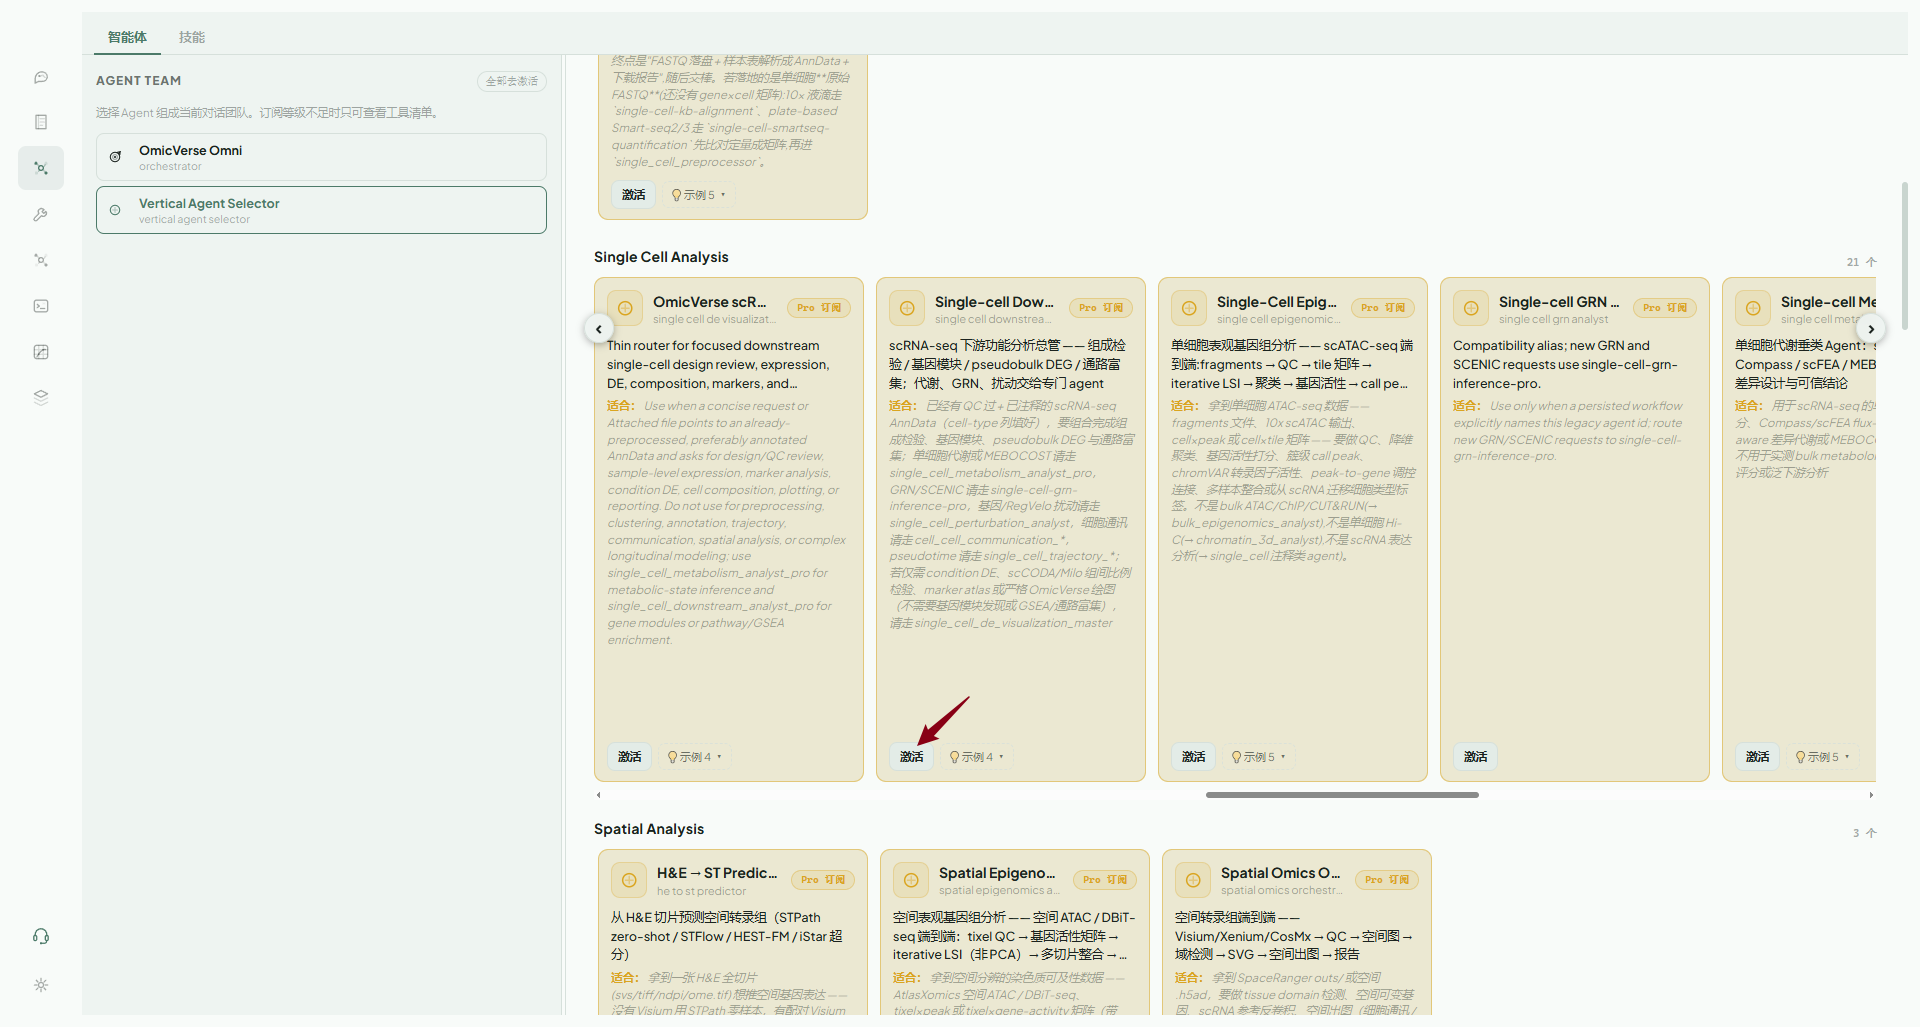The width and height of the screenshot is (1920, 1027).
Task: Open the chart graph icon in sidebar
Action: pyautogui.click(x=41, y=352)
